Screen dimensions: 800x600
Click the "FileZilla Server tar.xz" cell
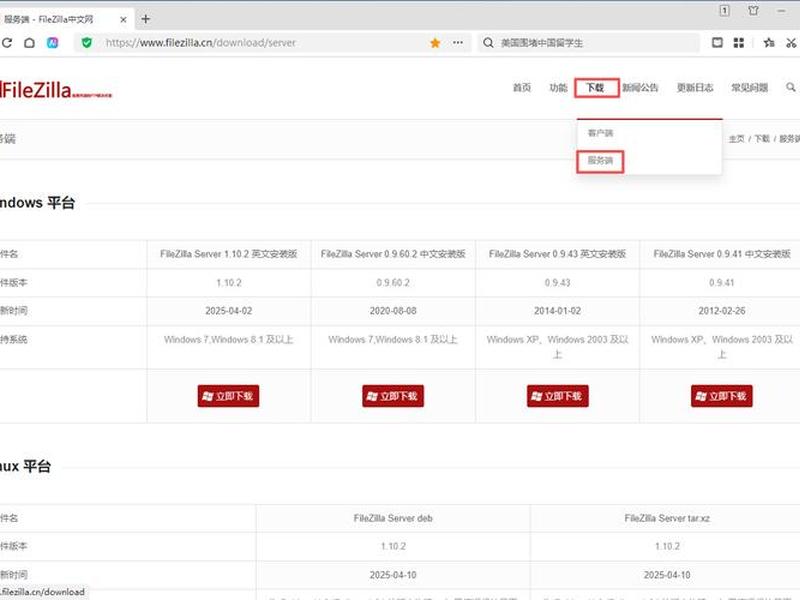tap(667, 518)
